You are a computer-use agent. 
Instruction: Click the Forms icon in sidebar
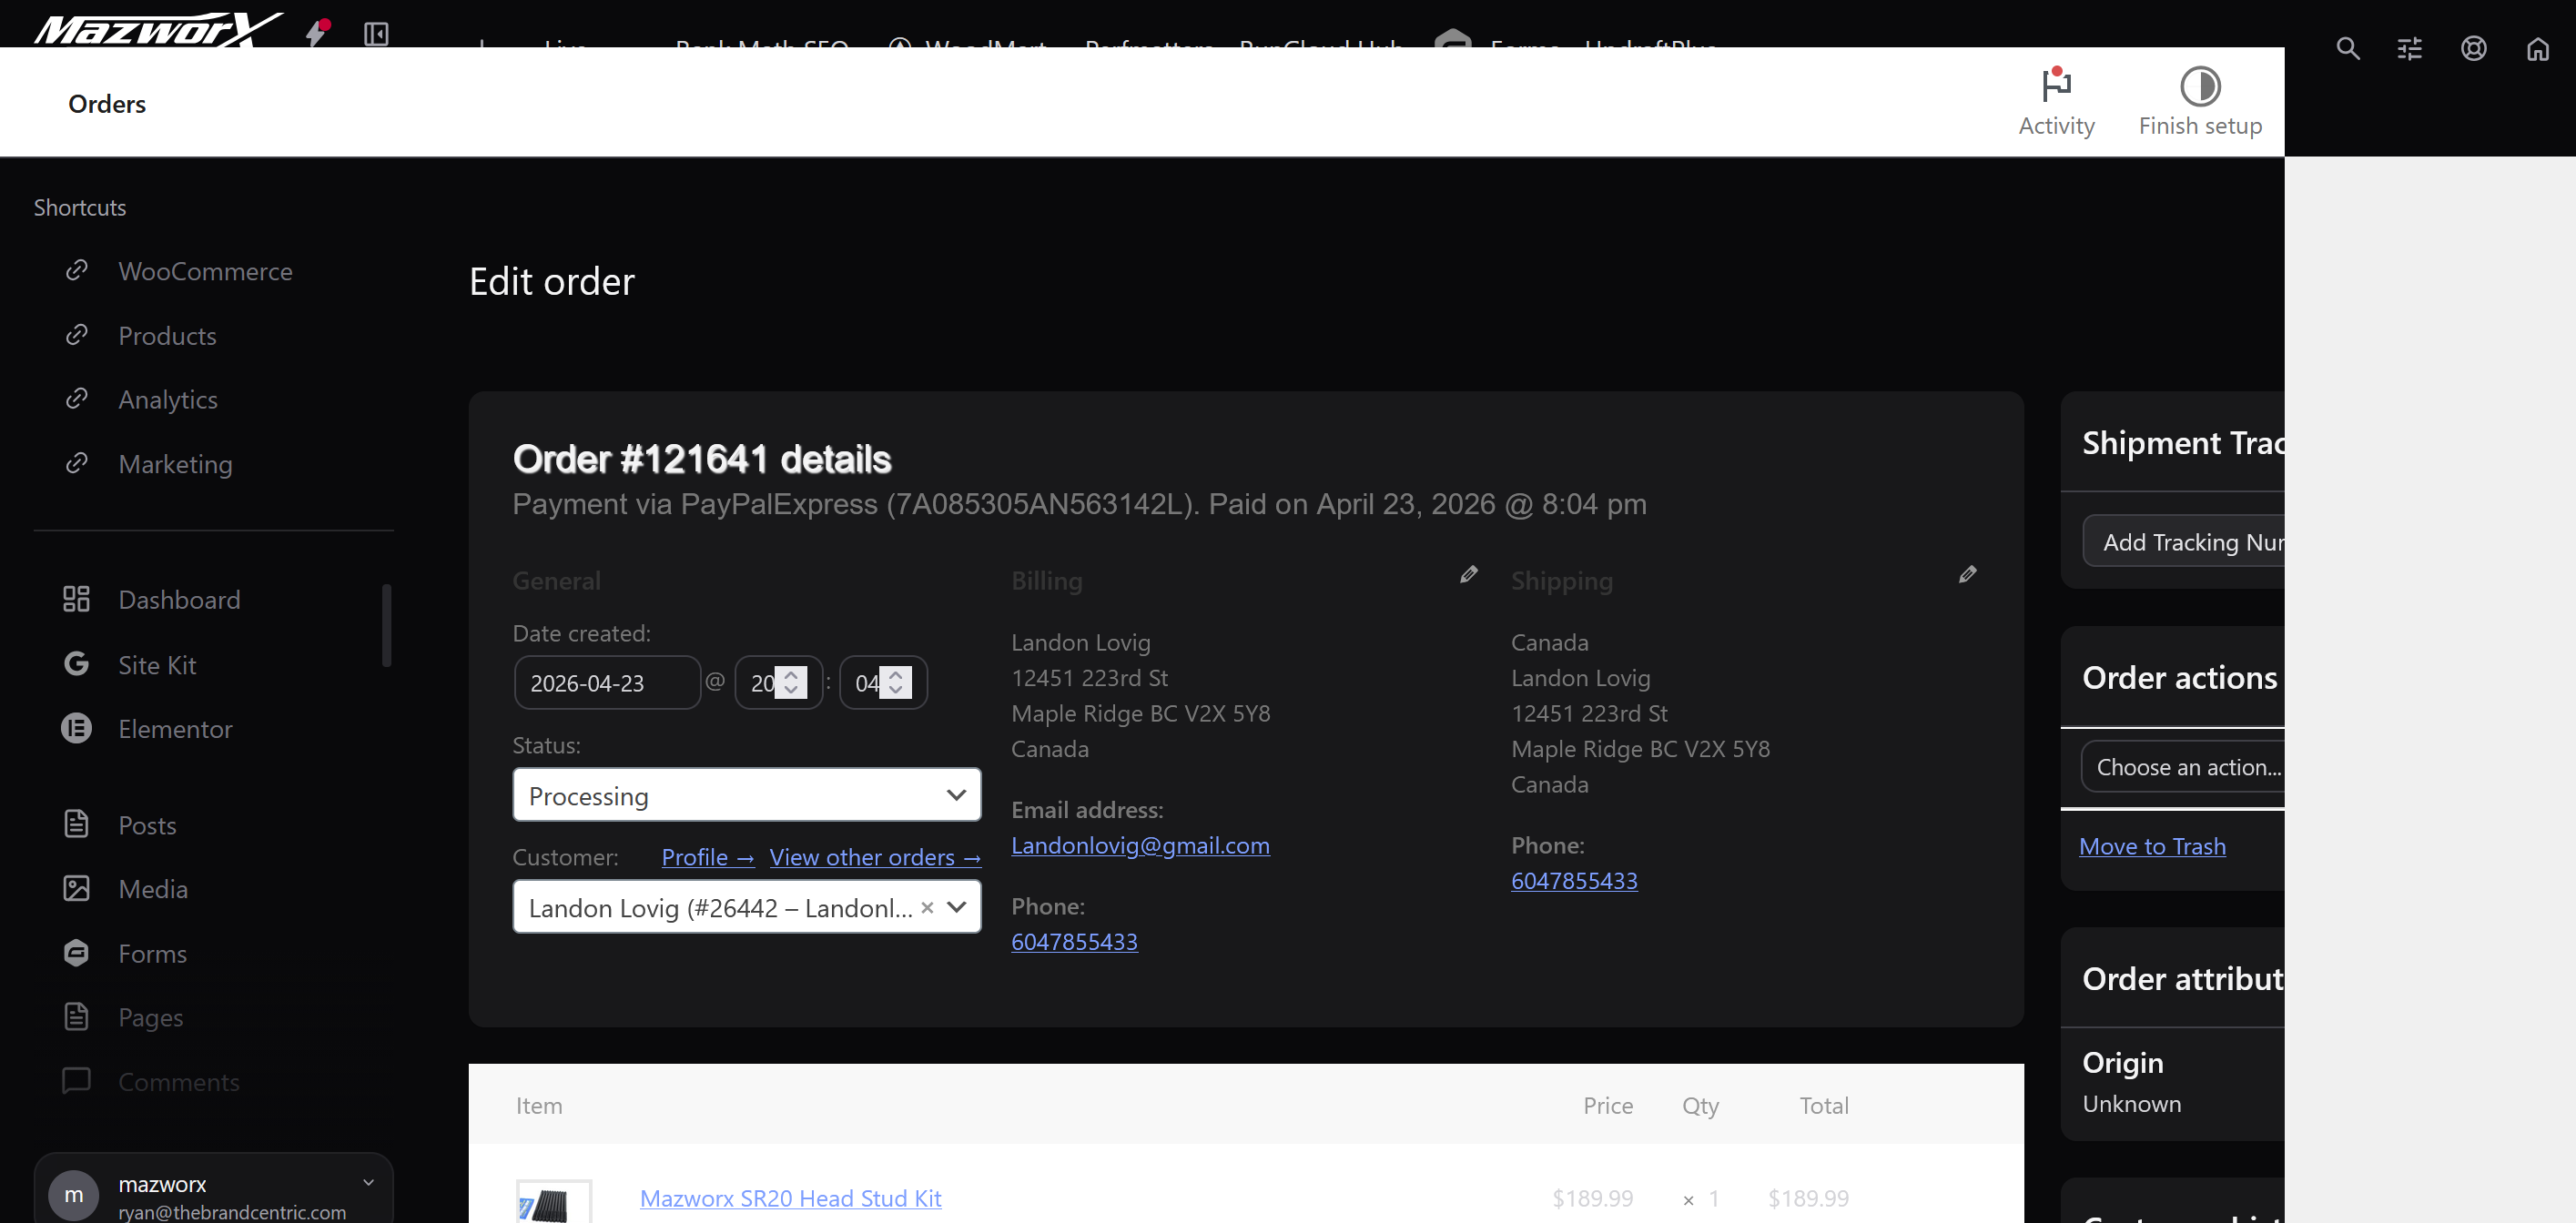76,952
